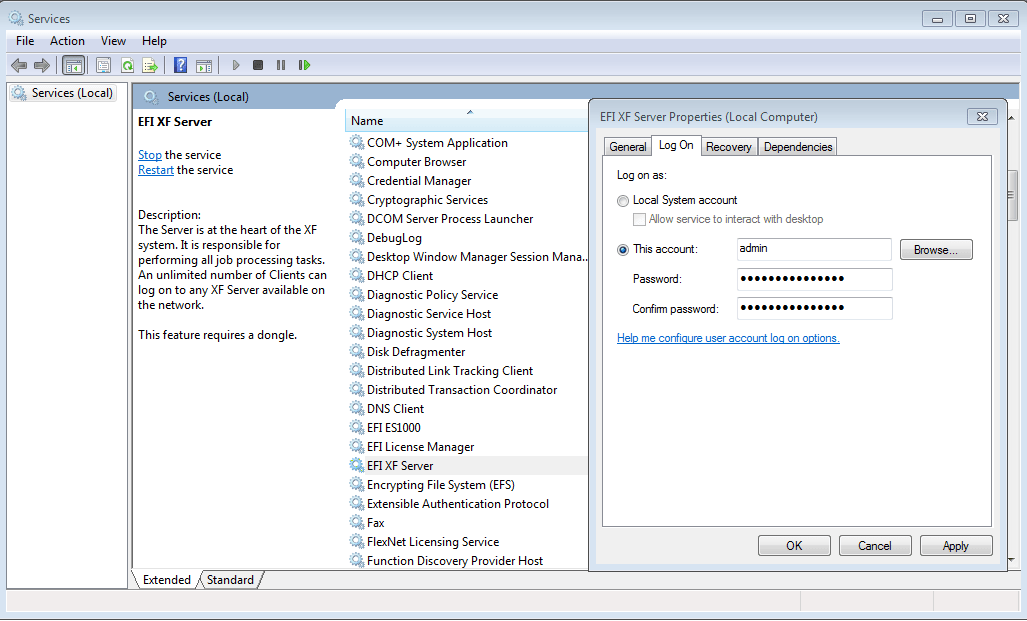Switch to the Standard view tab

231,580
